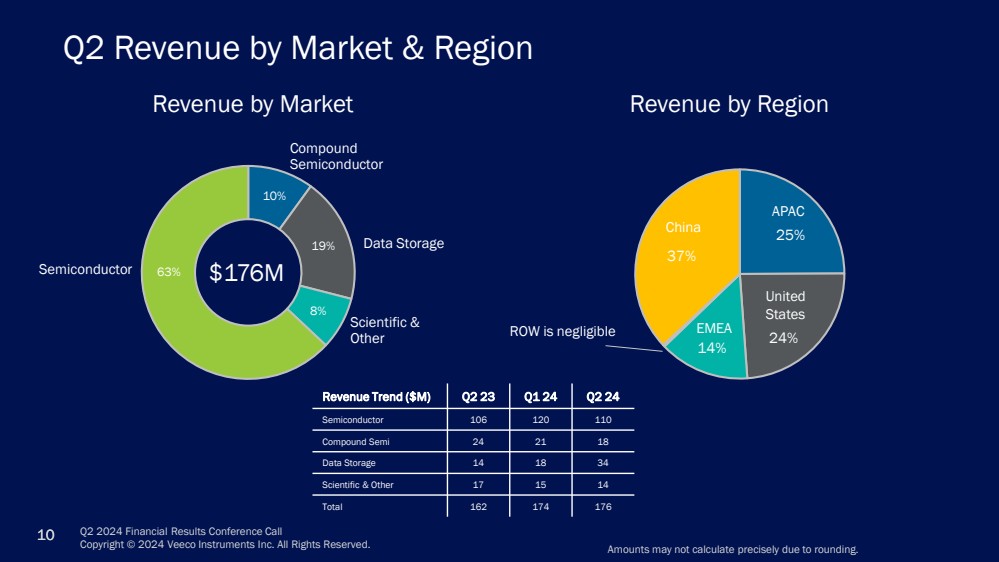999x562 pixels.
Task: Click the teal Scientific & Other 8% segment
Action: [319, 312]
